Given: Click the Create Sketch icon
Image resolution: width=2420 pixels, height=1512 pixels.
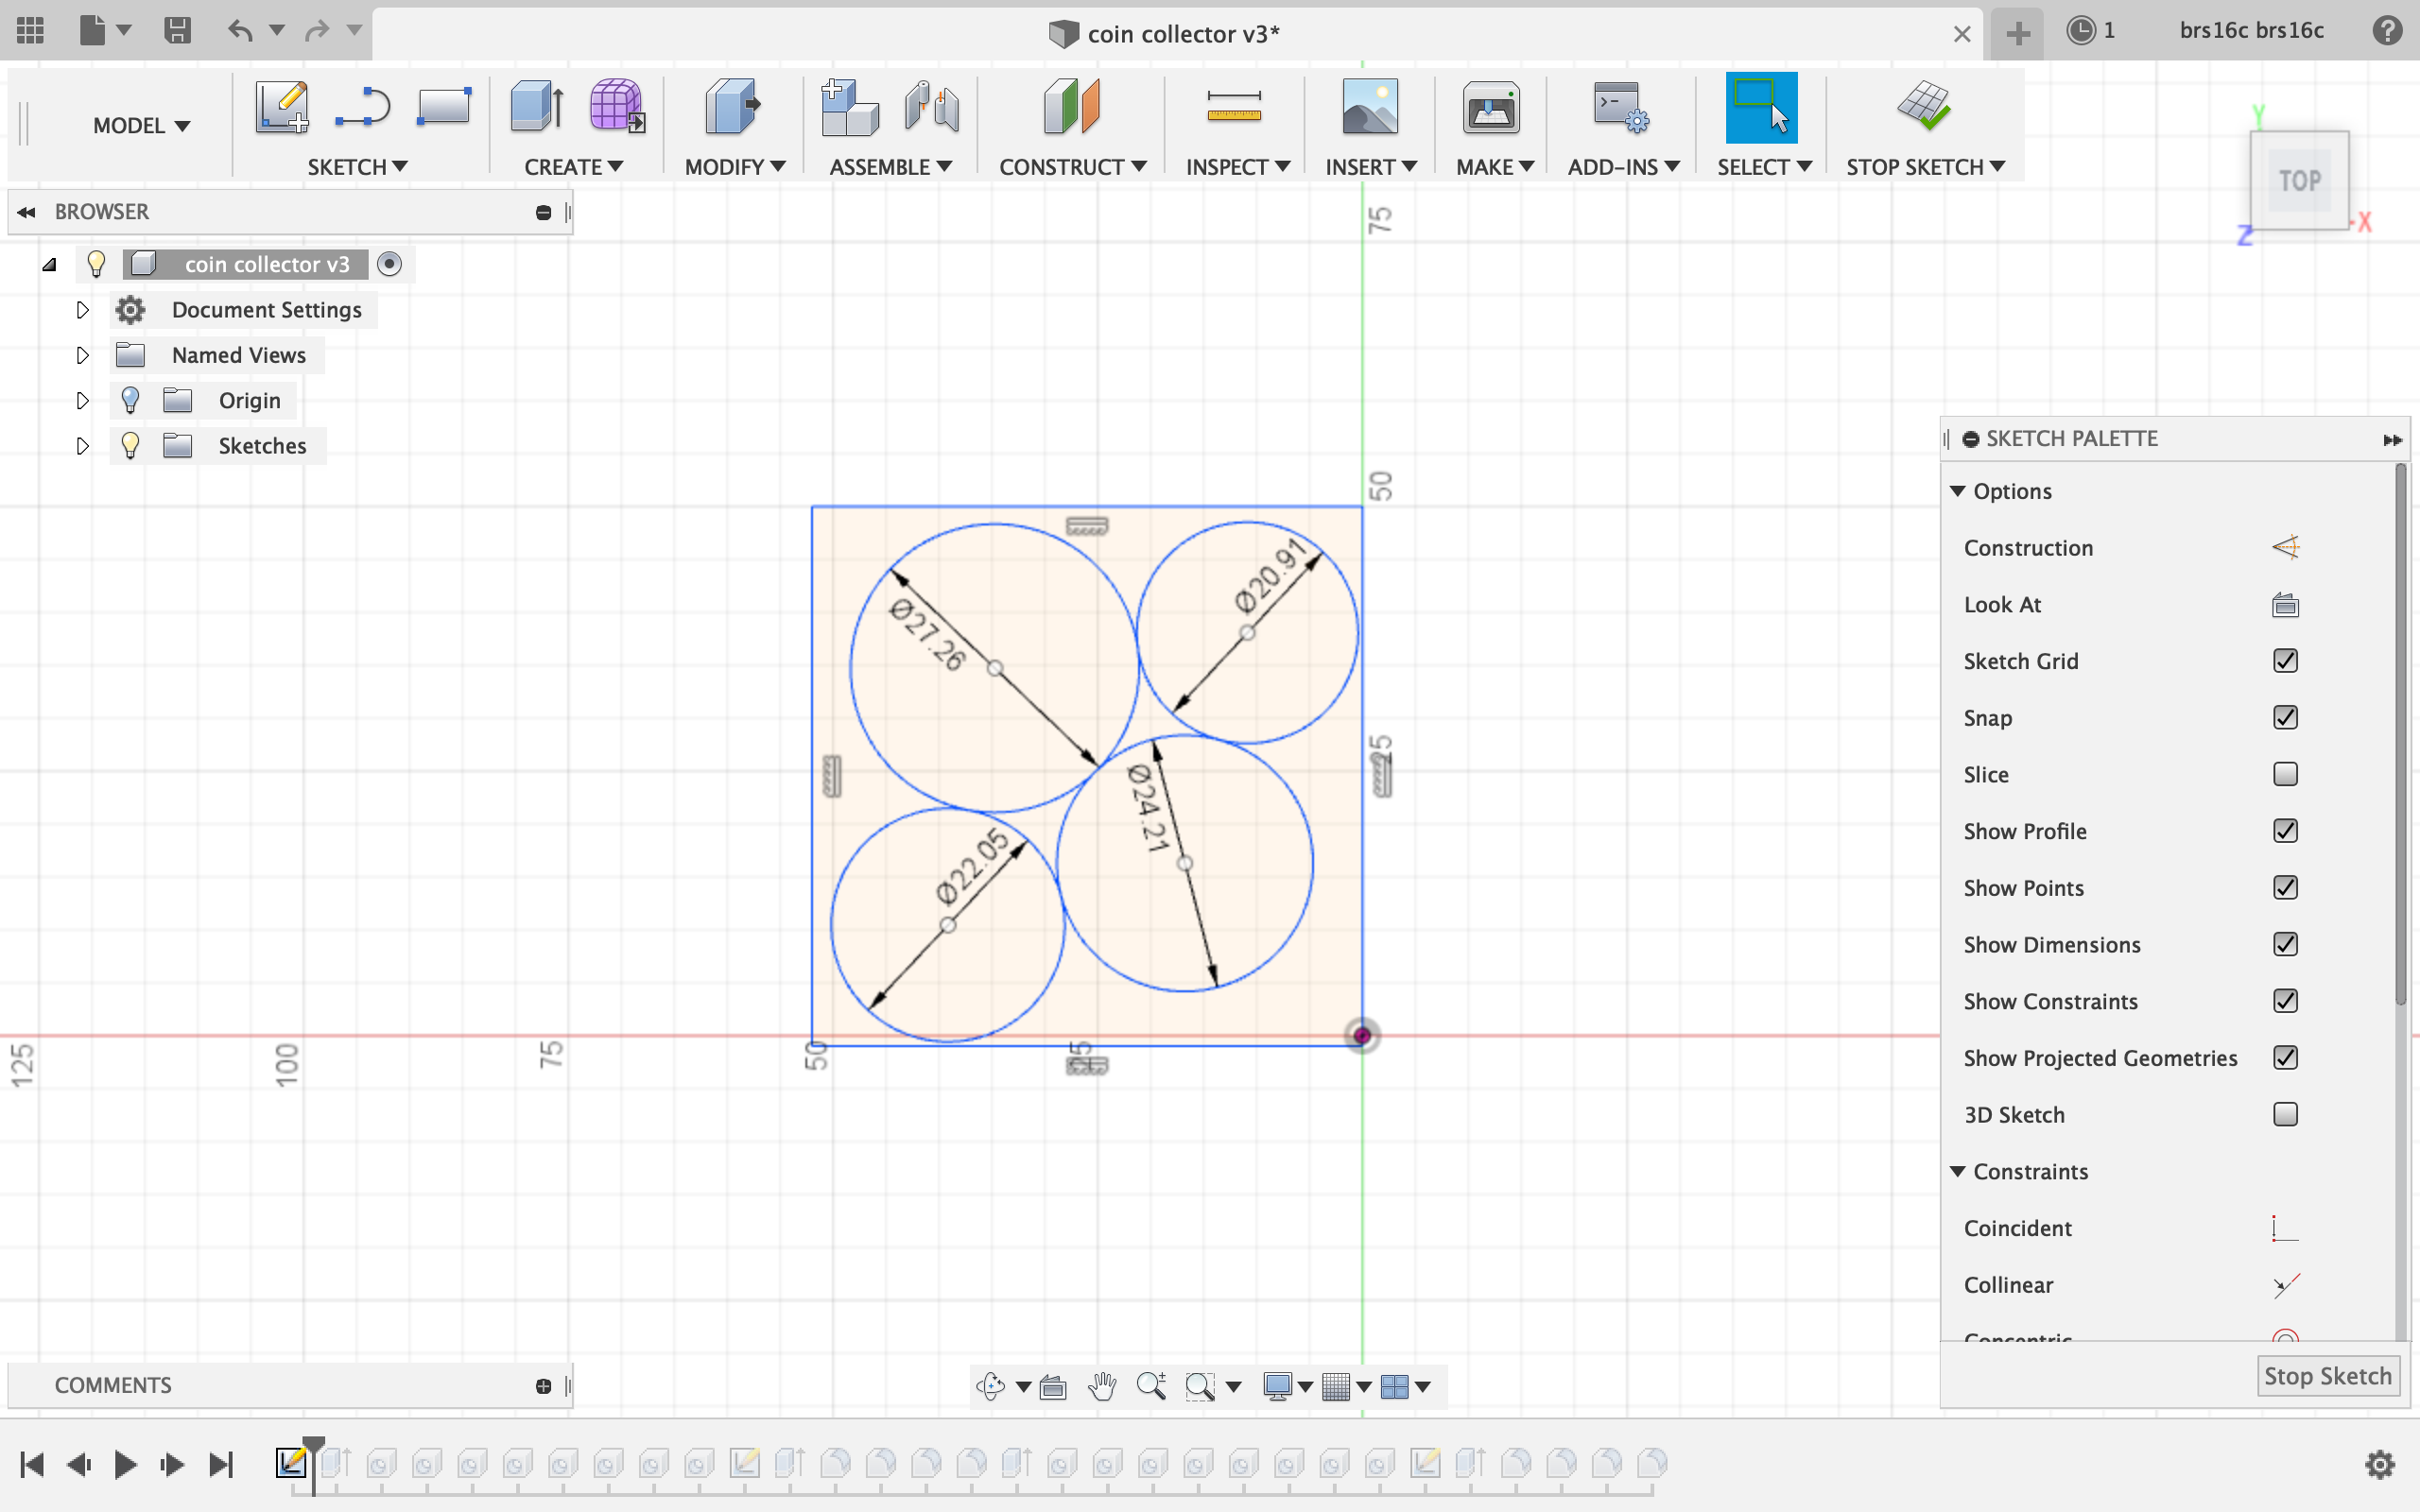Looking at the screenshot, I should (x=281, y=107).
